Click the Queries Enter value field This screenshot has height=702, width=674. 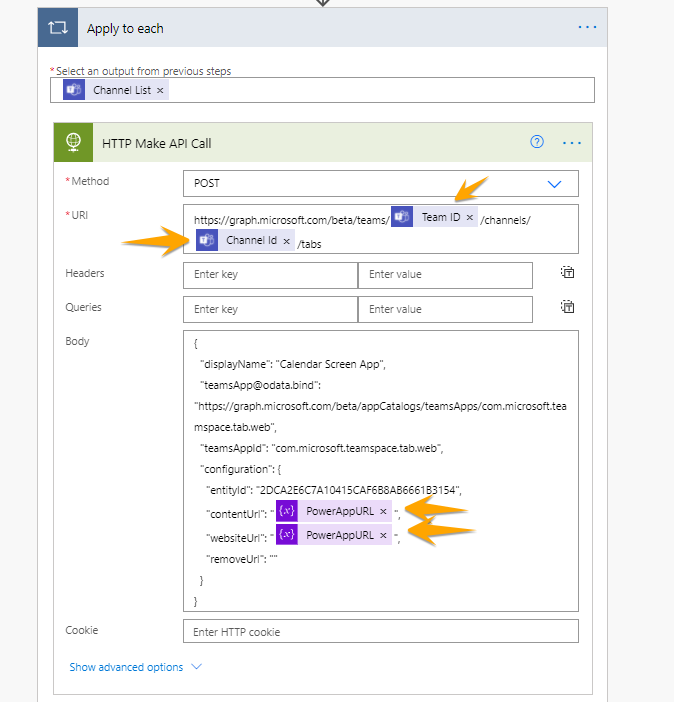point(445,309)
